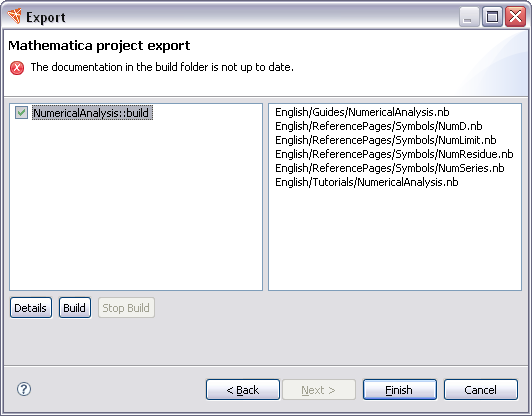Viewport: 532px width, 416px height.
Task: Select the Symbols/NumSeries.nb file entry
Action: click(x=390, y=168)
